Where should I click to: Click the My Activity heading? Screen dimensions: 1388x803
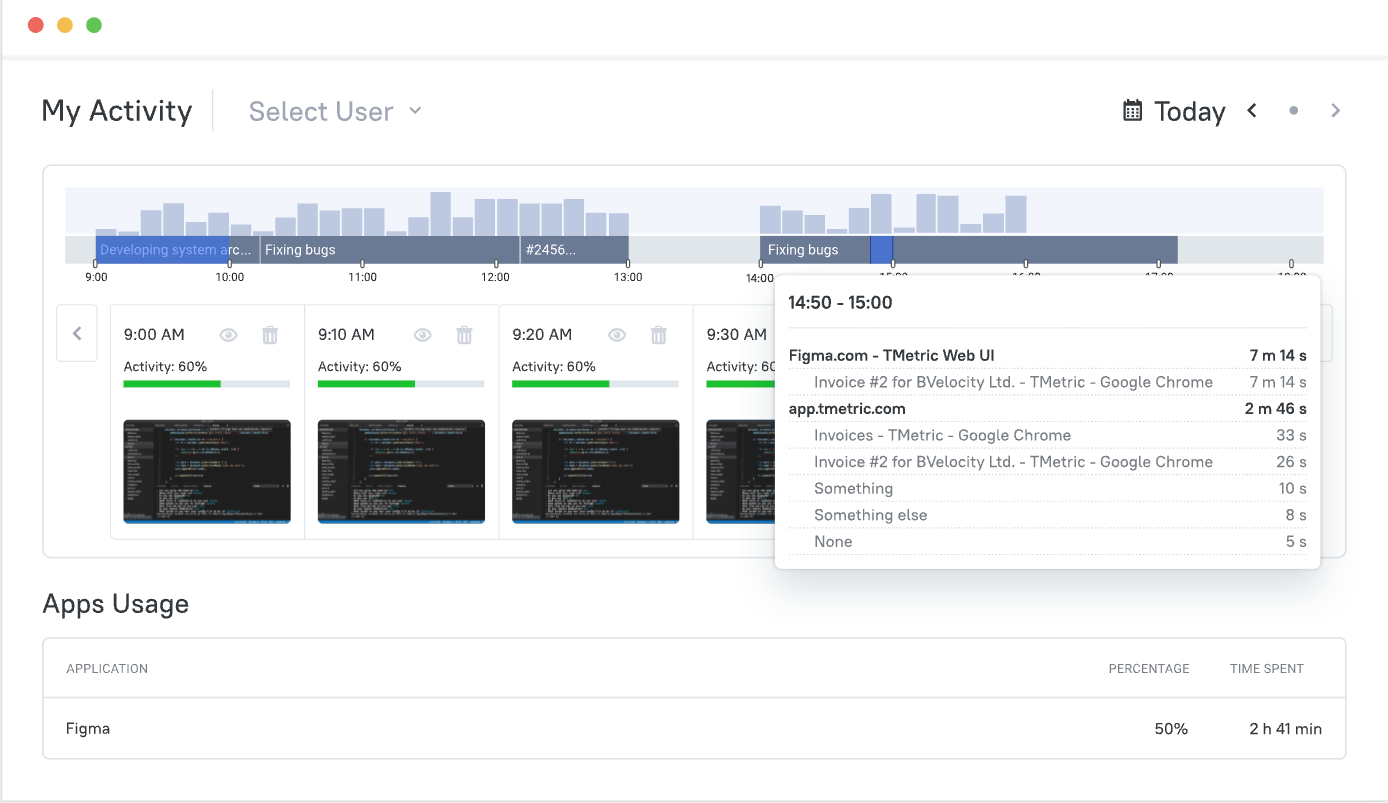tap(117, 111)
